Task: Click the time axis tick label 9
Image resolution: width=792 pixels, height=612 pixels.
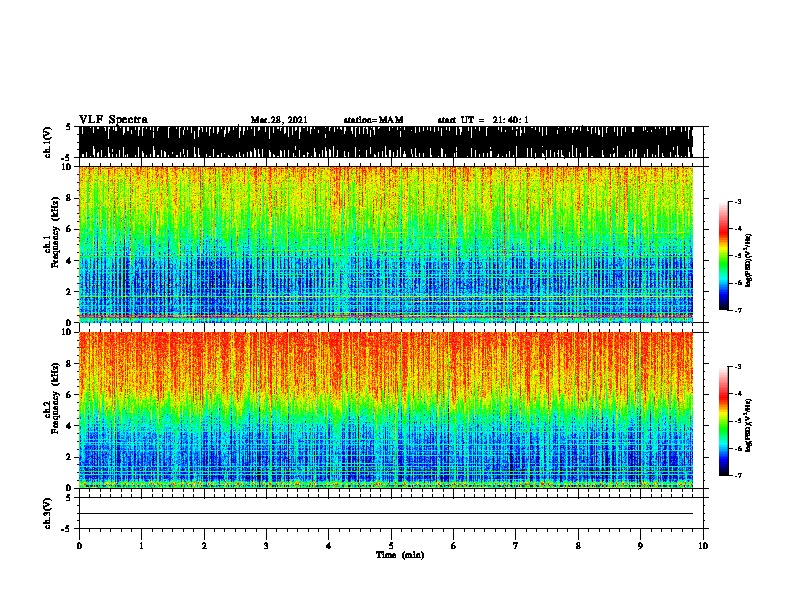Action: (x=640, y=546)
